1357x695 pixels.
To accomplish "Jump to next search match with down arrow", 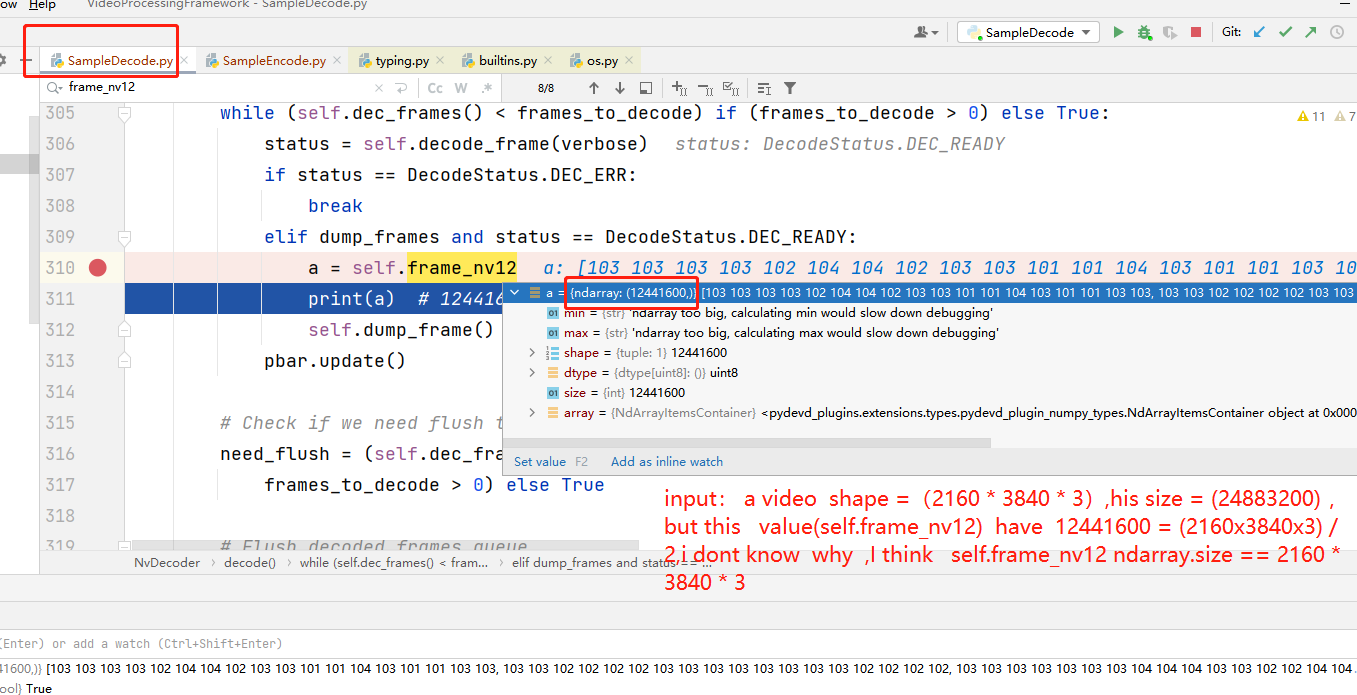I will tap(618, 87).
